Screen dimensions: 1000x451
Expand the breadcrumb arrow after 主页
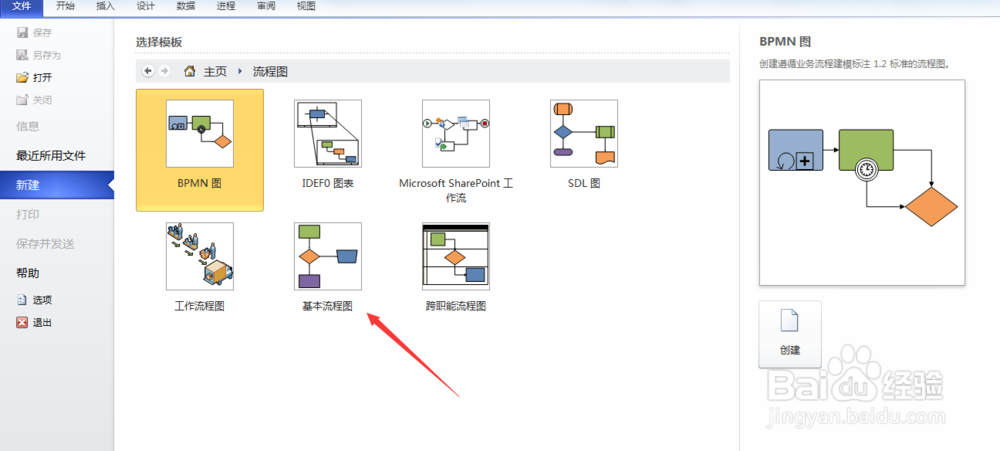click(240, 71)
